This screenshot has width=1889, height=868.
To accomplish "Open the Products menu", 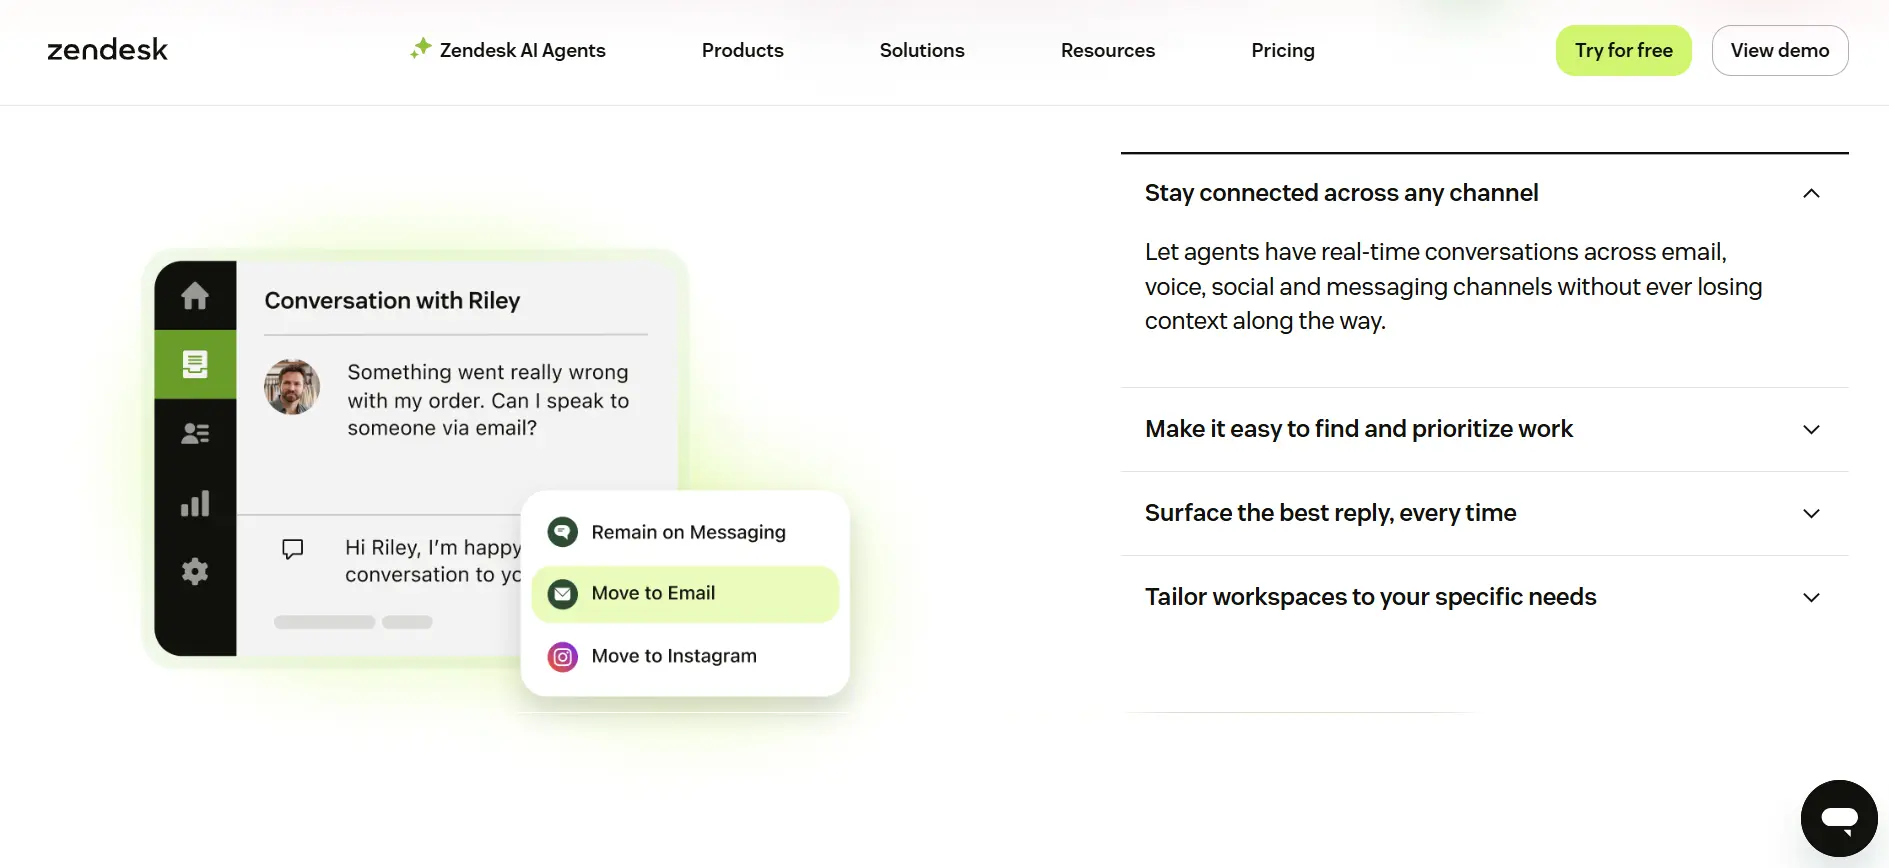I will coord(742,50).
